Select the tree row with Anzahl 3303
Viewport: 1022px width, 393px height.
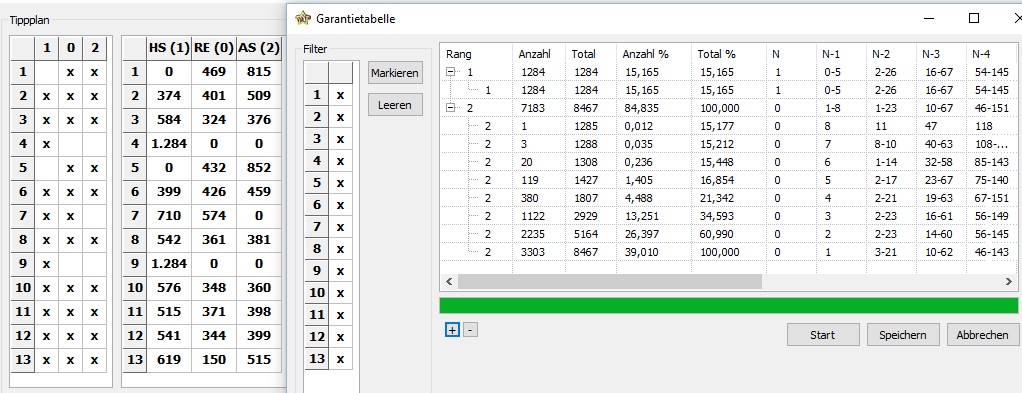(x=729, y=252)
